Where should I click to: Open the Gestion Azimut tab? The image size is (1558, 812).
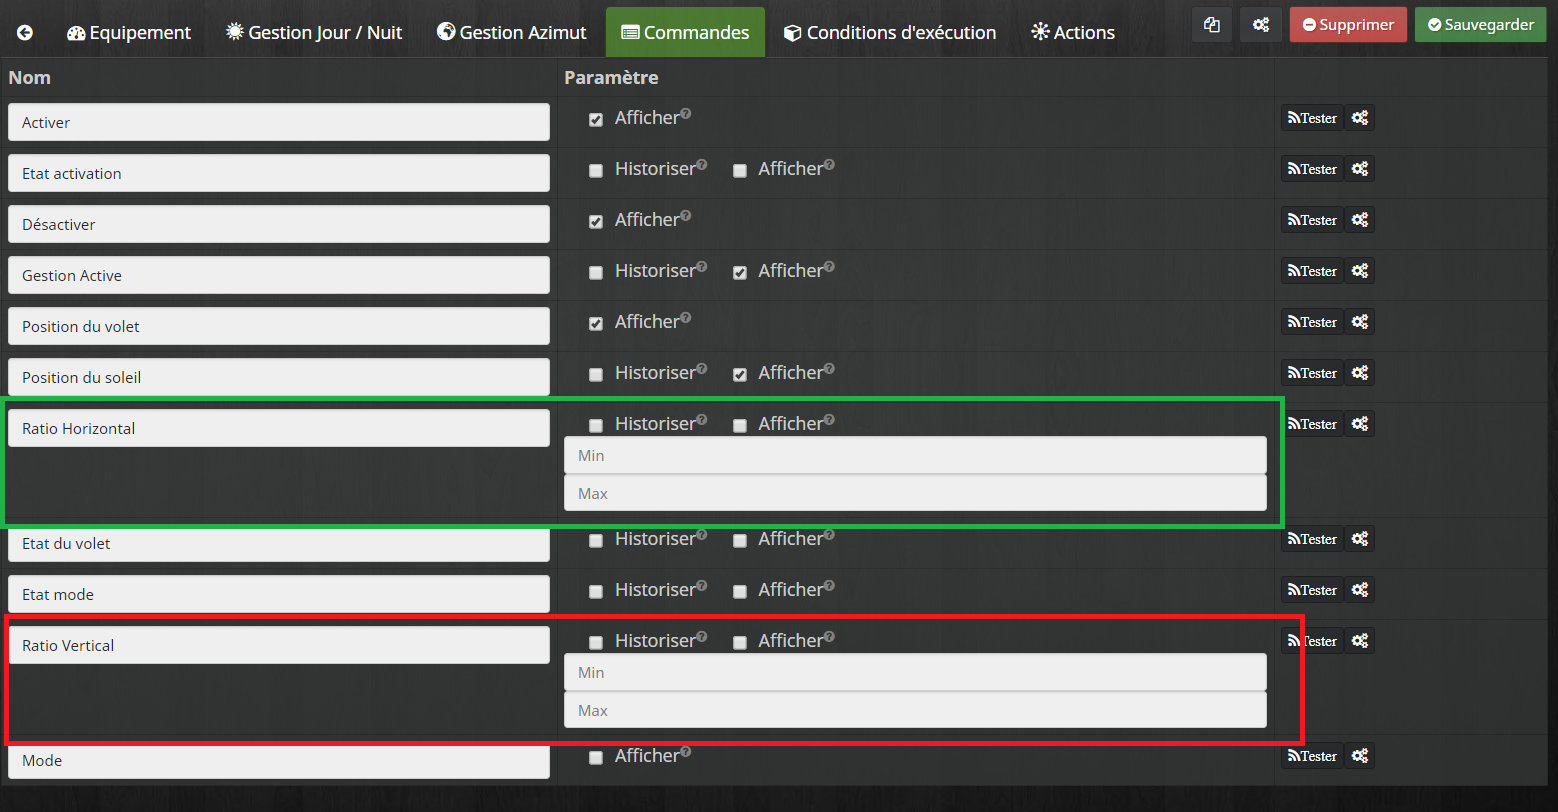coord(512,32)
